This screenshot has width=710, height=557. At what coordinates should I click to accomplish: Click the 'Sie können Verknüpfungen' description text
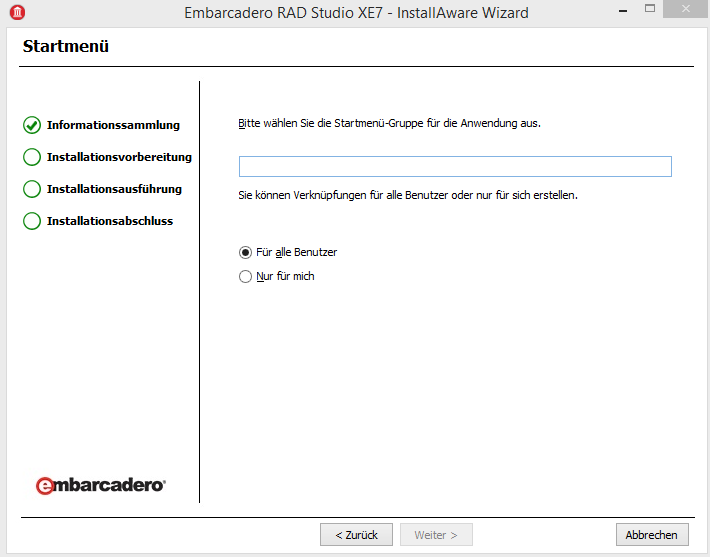[408, 195]
